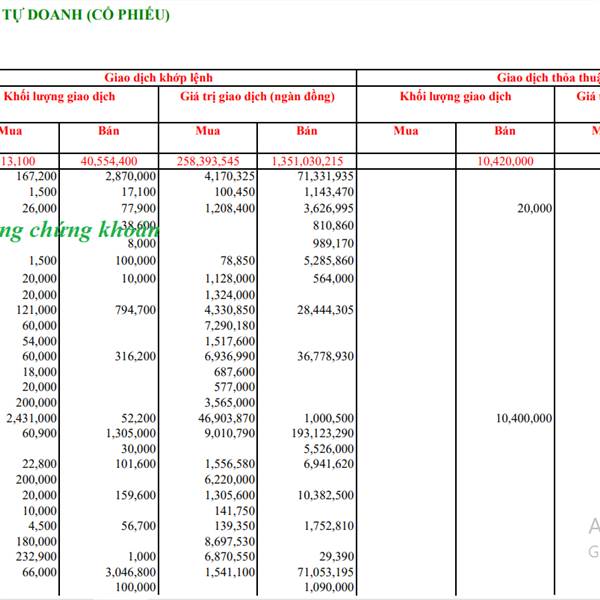This screenshot has height=600, width=600.
Task: Click the cell '232,900'
Action: (36, 556)
